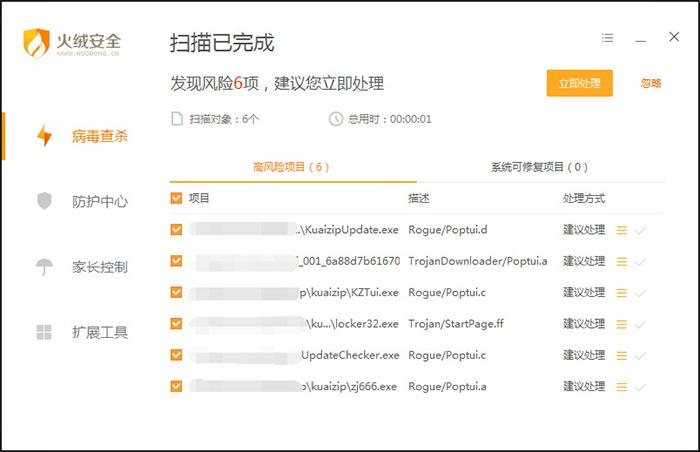Screen dimensions: 700x452
Task: Click the Rogue/Poptui.a description
Action: [x=447, y=386]
